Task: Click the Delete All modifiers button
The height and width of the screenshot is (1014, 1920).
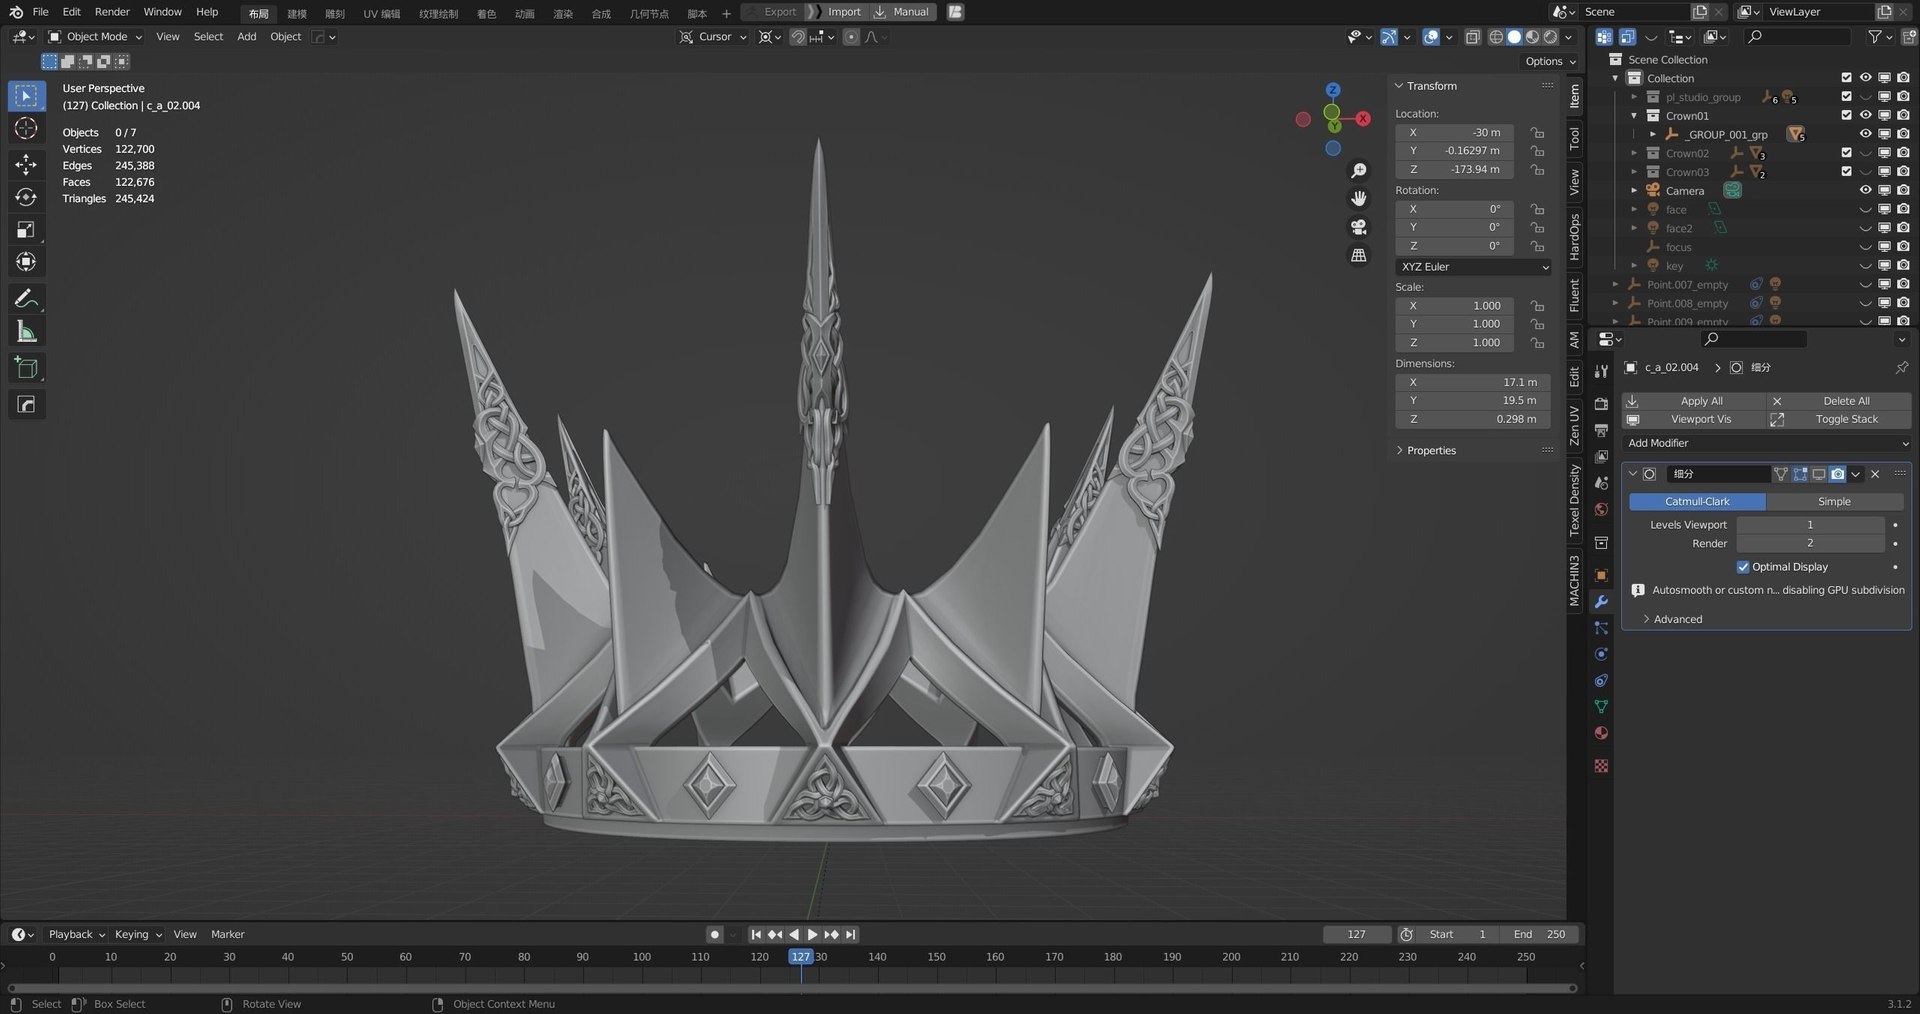Action: click(1838, 401)
